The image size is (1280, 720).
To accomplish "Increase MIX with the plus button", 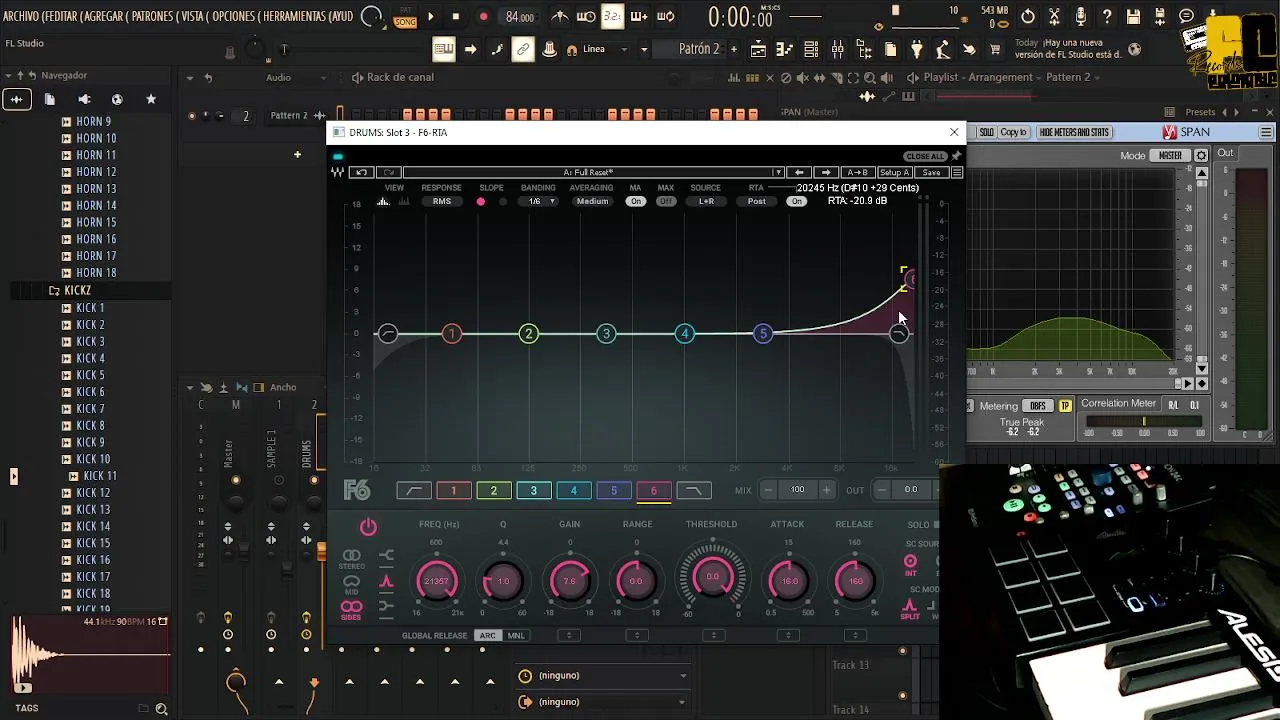I will [826, 490].
